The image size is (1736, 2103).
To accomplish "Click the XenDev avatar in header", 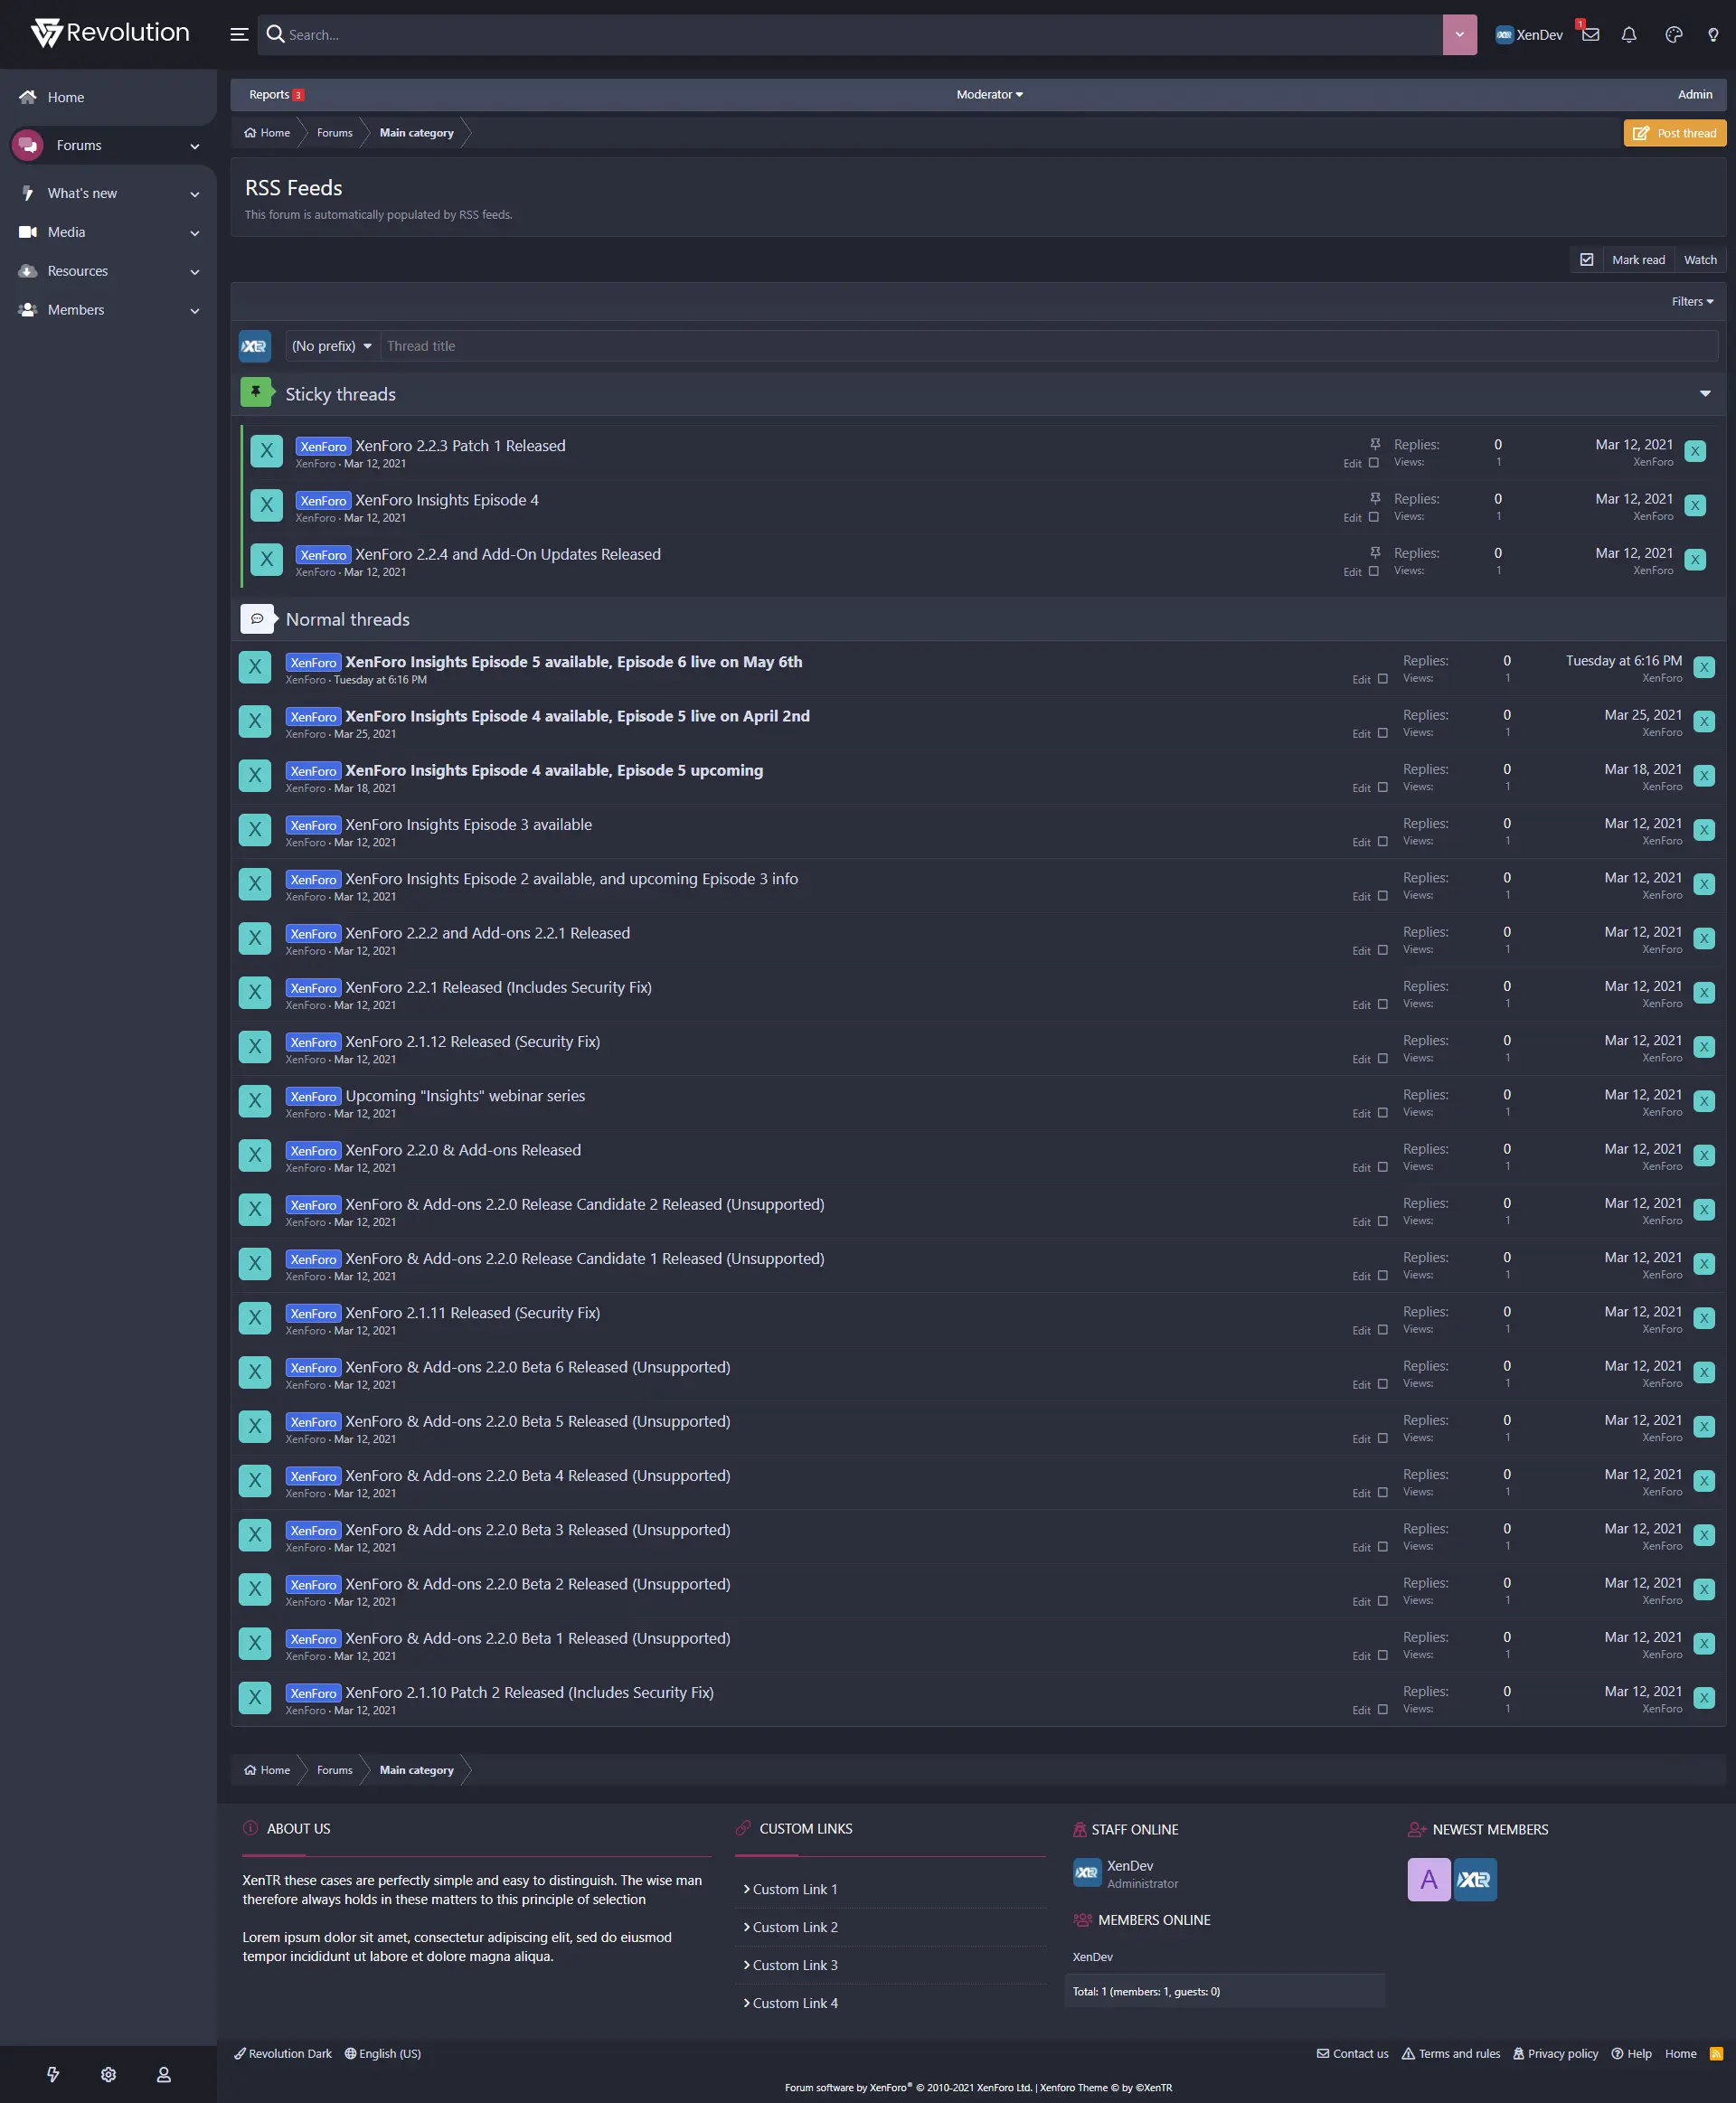I will (x=1504, y=35).
